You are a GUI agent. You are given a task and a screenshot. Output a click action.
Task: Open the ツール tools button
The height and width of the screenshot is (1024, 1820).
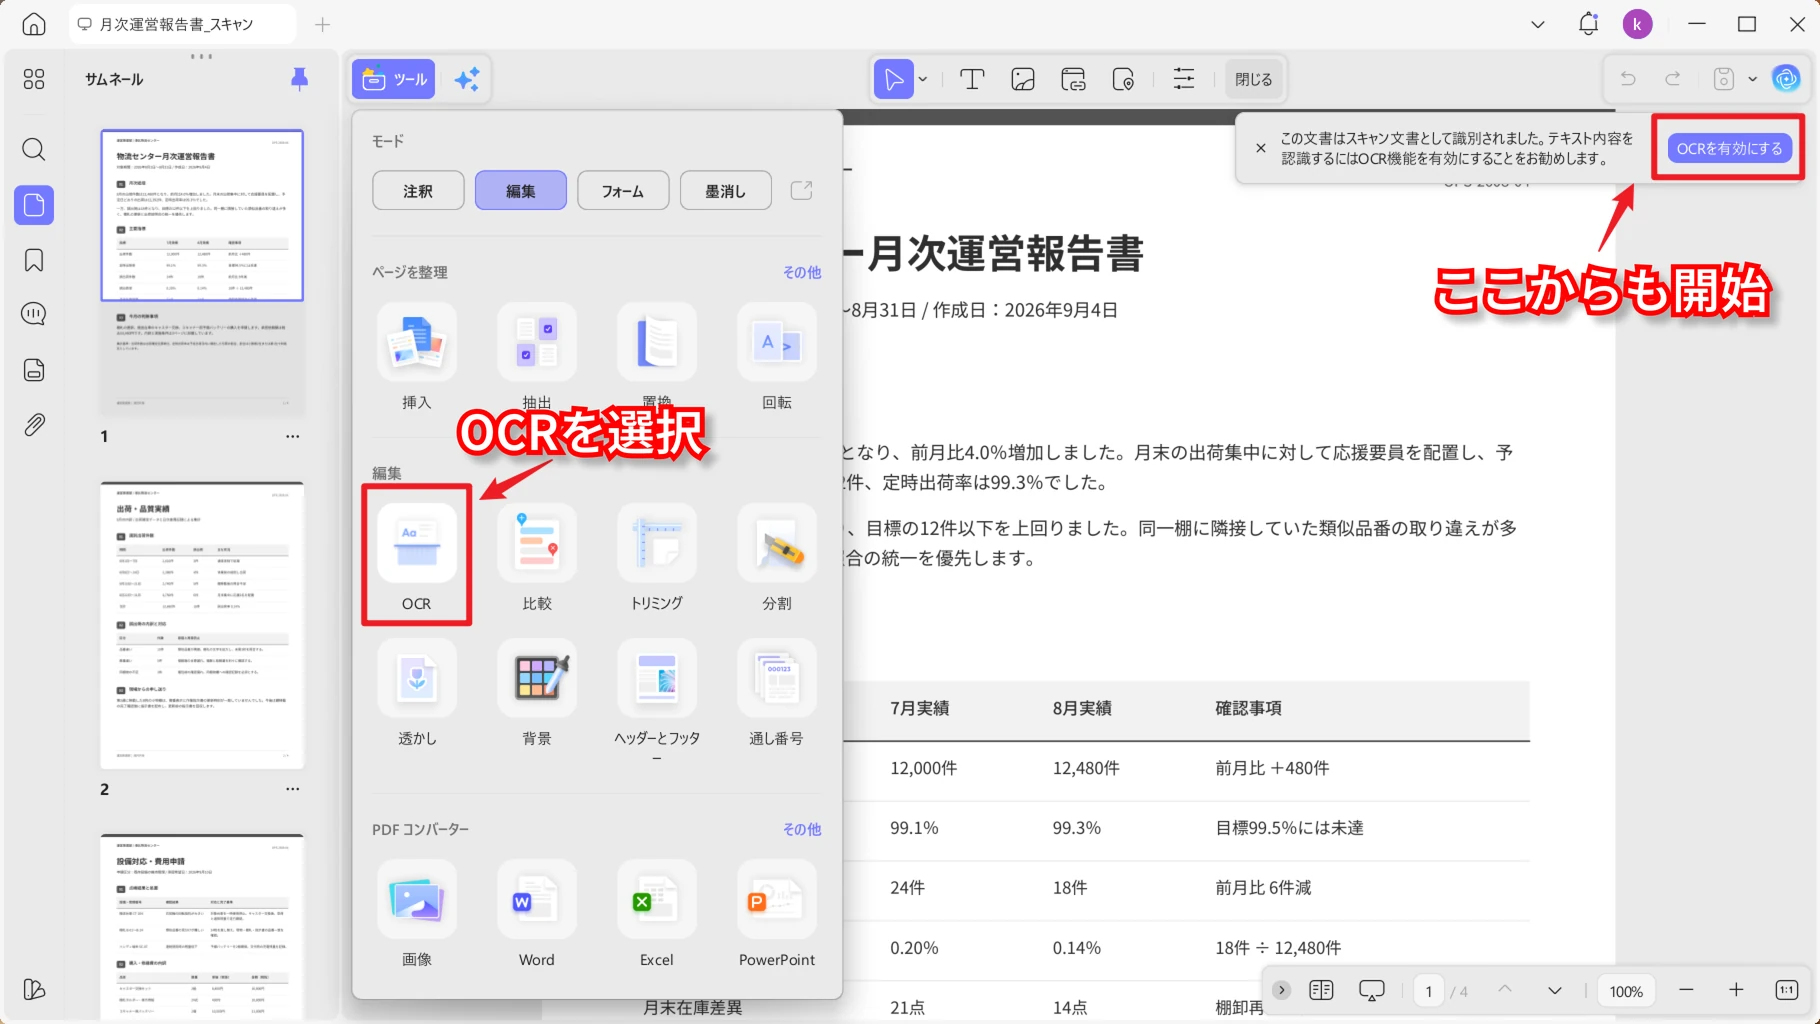coord(394,79)
